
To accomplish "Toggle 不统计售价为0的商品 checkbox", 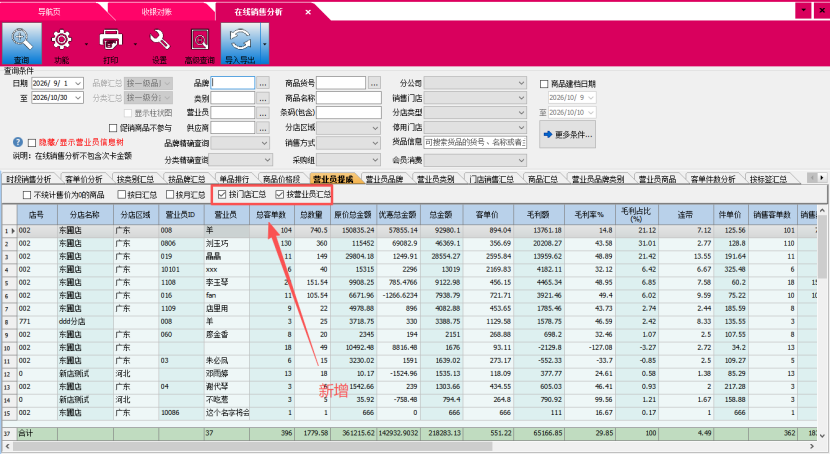I will [27, 195].
